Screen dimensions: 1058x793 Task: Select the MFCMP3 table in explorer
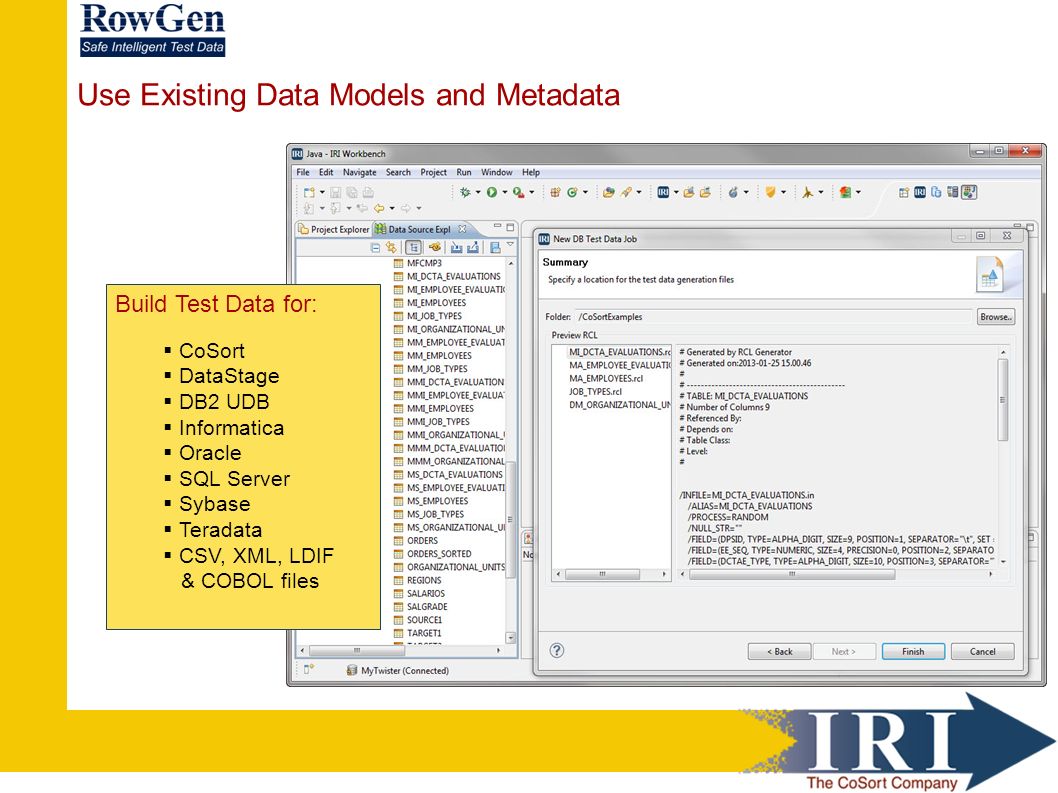click(x=424, y=263)
